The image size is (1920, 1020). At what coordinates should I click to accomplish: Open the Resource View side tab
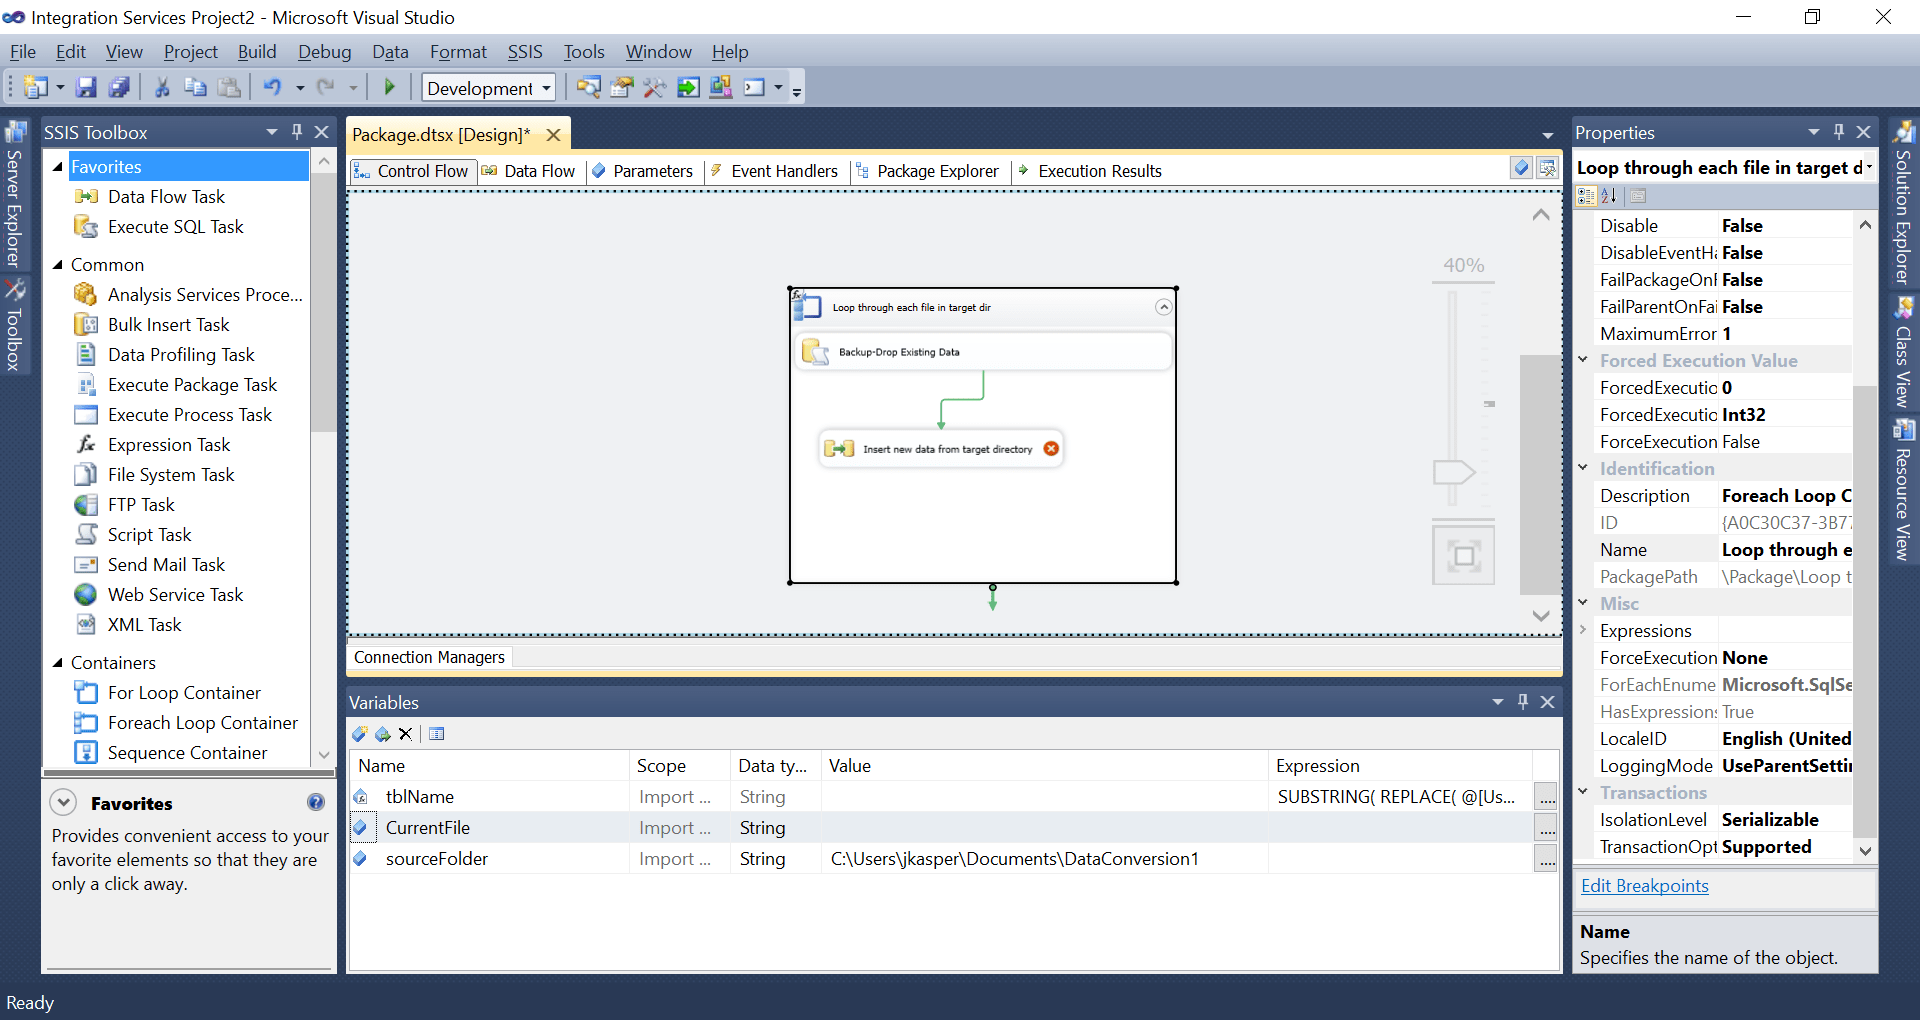[1903, 491]
